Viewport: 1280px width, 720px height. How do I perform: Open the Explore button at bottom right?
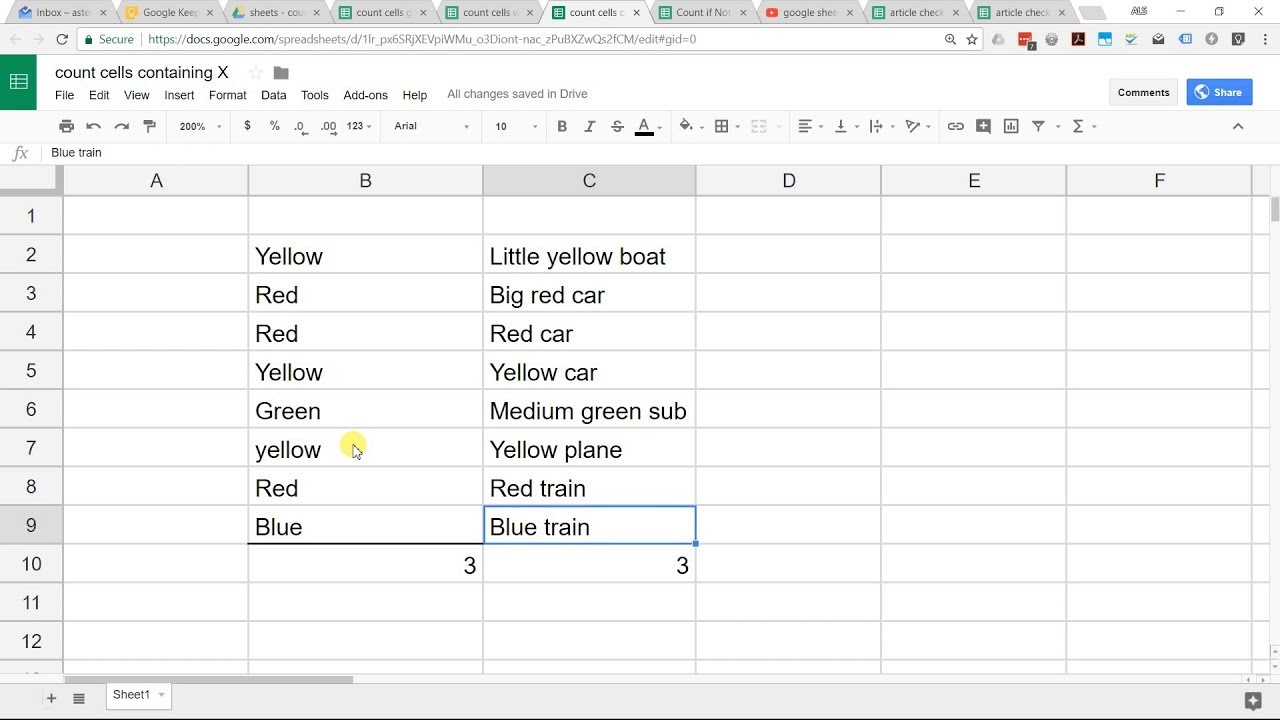[1252, 700]
